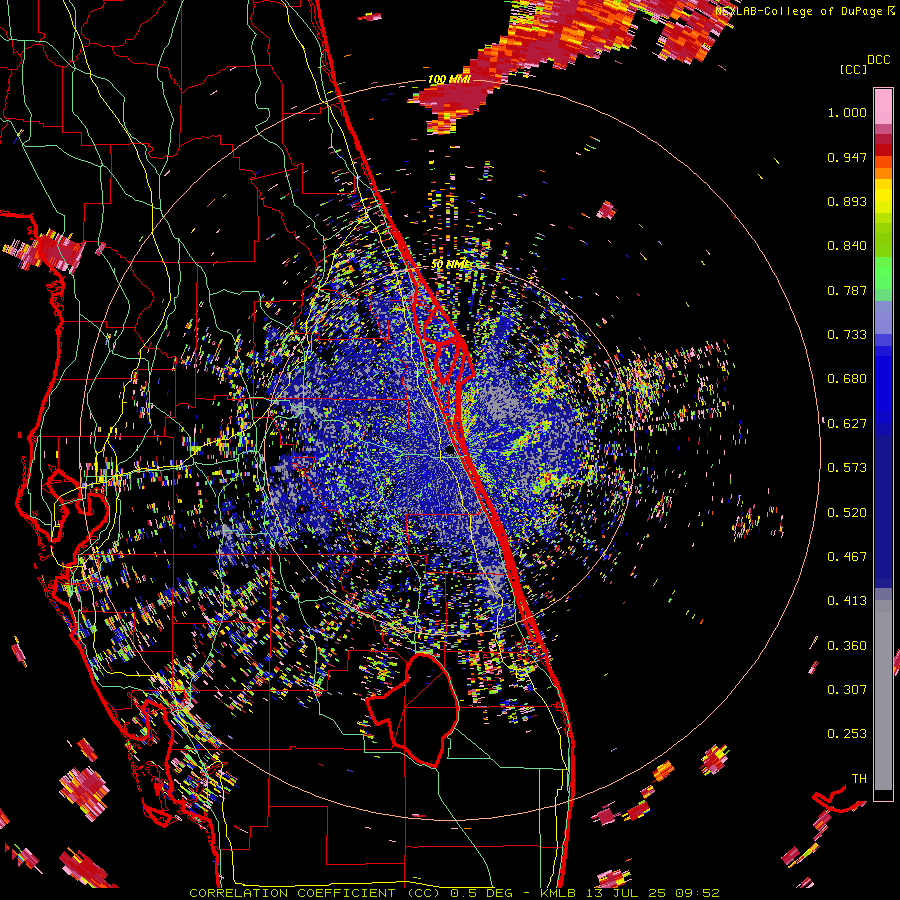The image size is (900, 900).
Task: Pick the green segment of the color bar
Action: 883,273
